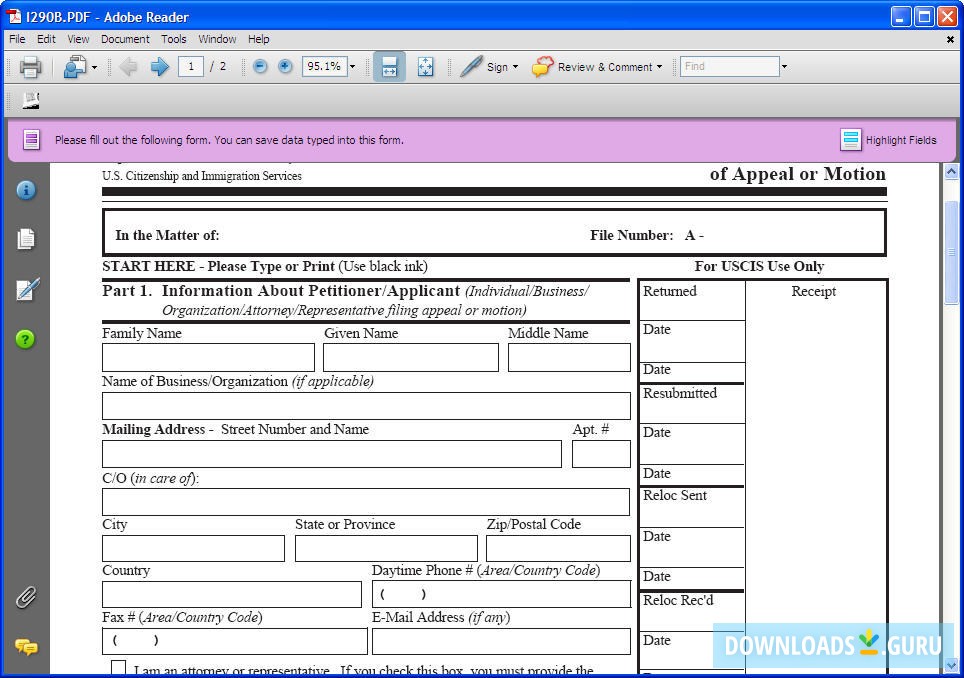
Task: Go to next page with arrow button
Action: pos(158,66)
